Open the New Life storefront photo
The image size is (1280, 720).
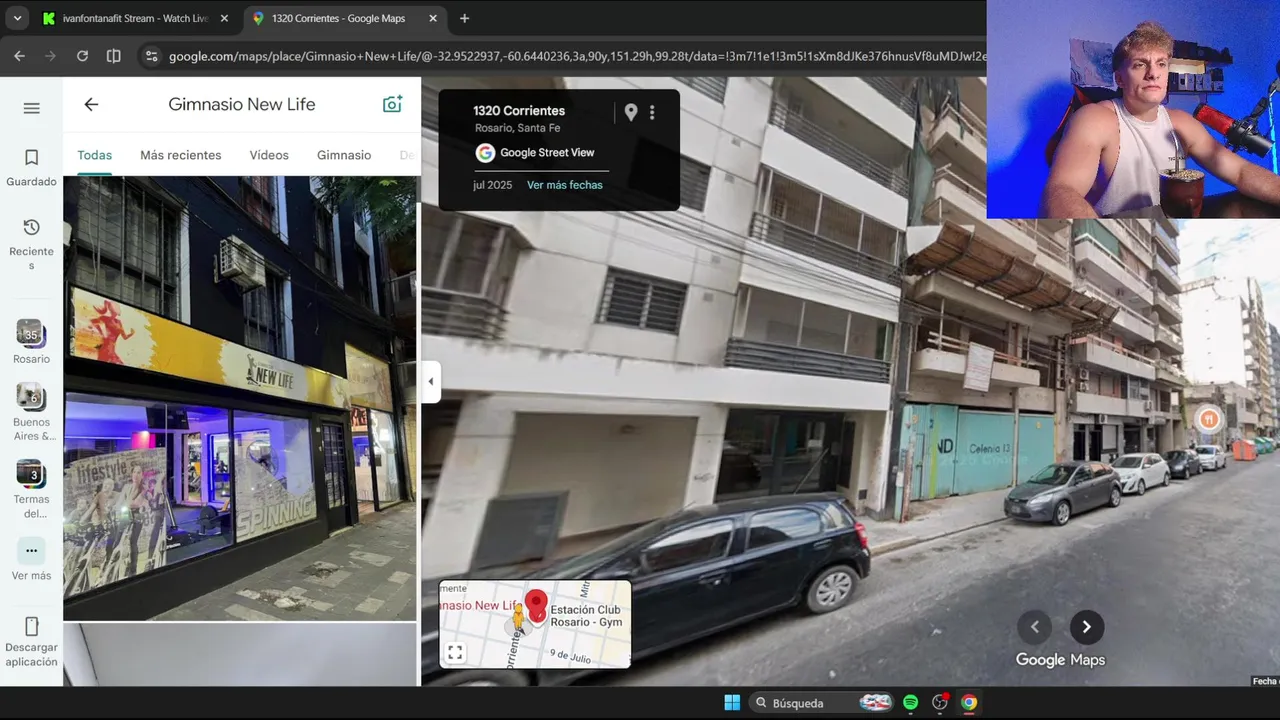point(240,398)
